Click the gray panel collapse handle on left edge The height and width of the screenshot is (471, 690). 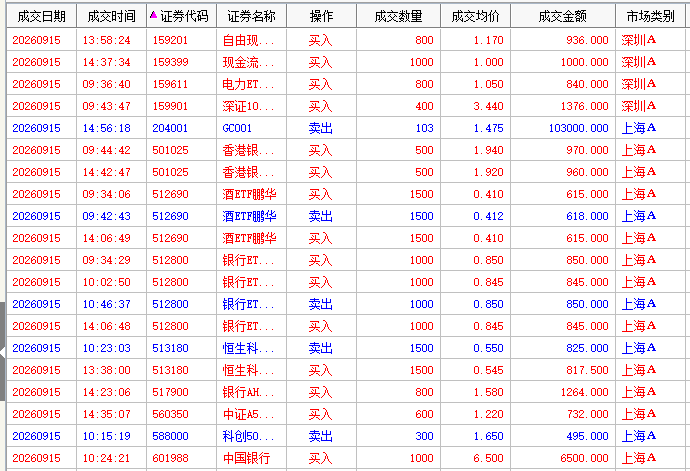(3, 352)
